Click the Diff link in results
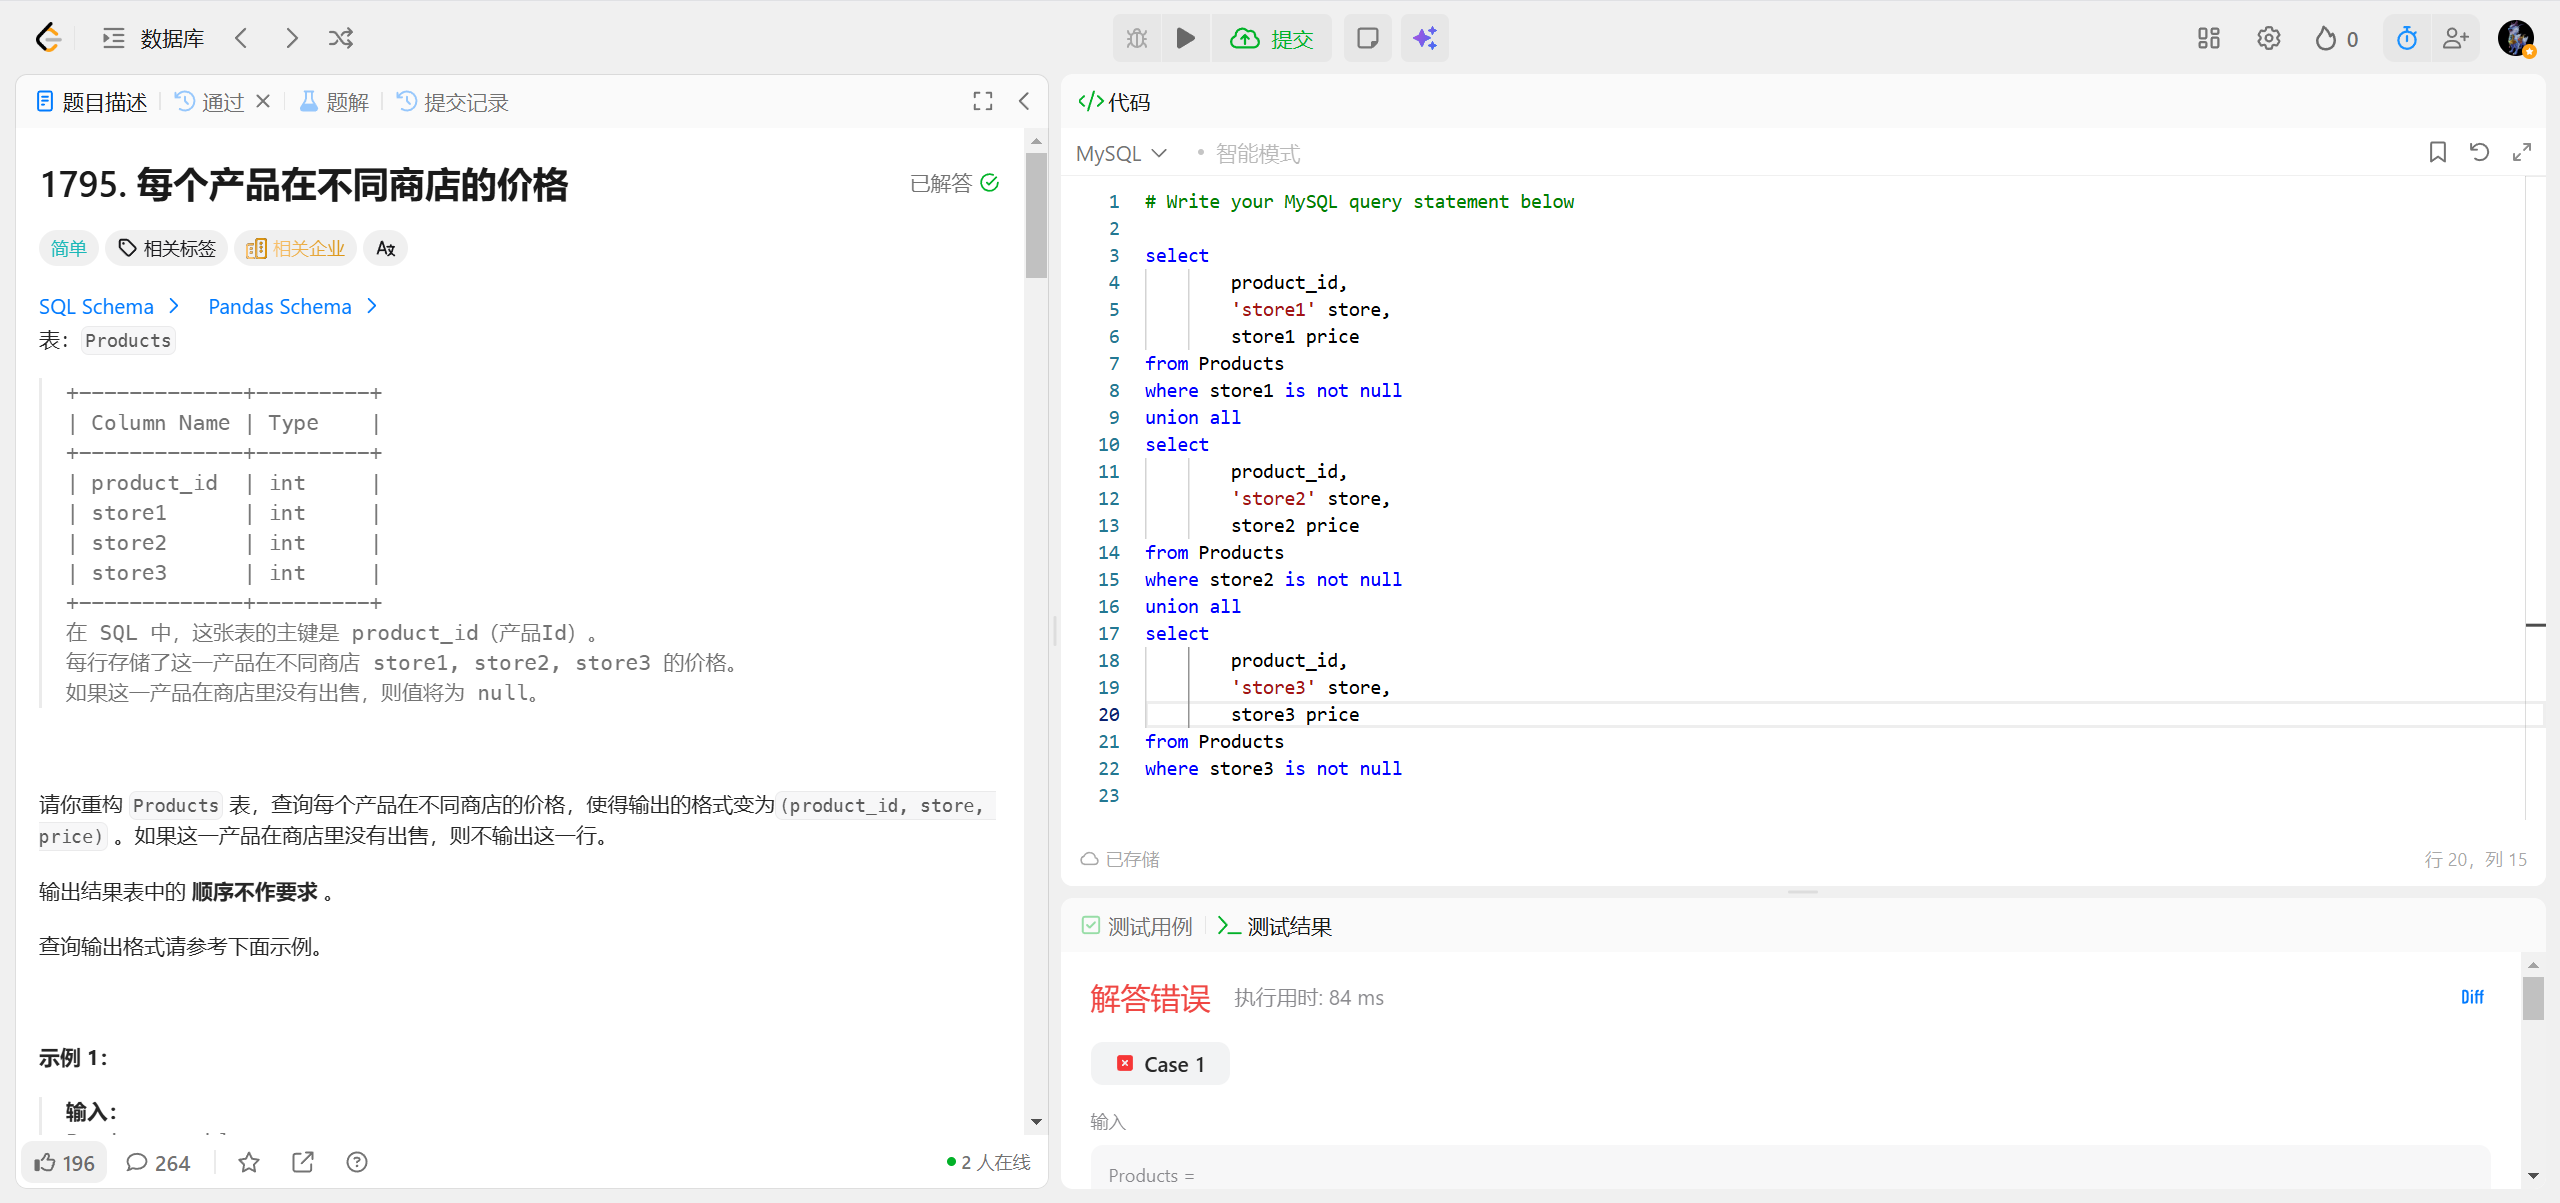Image resolution: width=2560 pixels, height=1203 pixels. pyautogui.click(x=2471, y=997)
